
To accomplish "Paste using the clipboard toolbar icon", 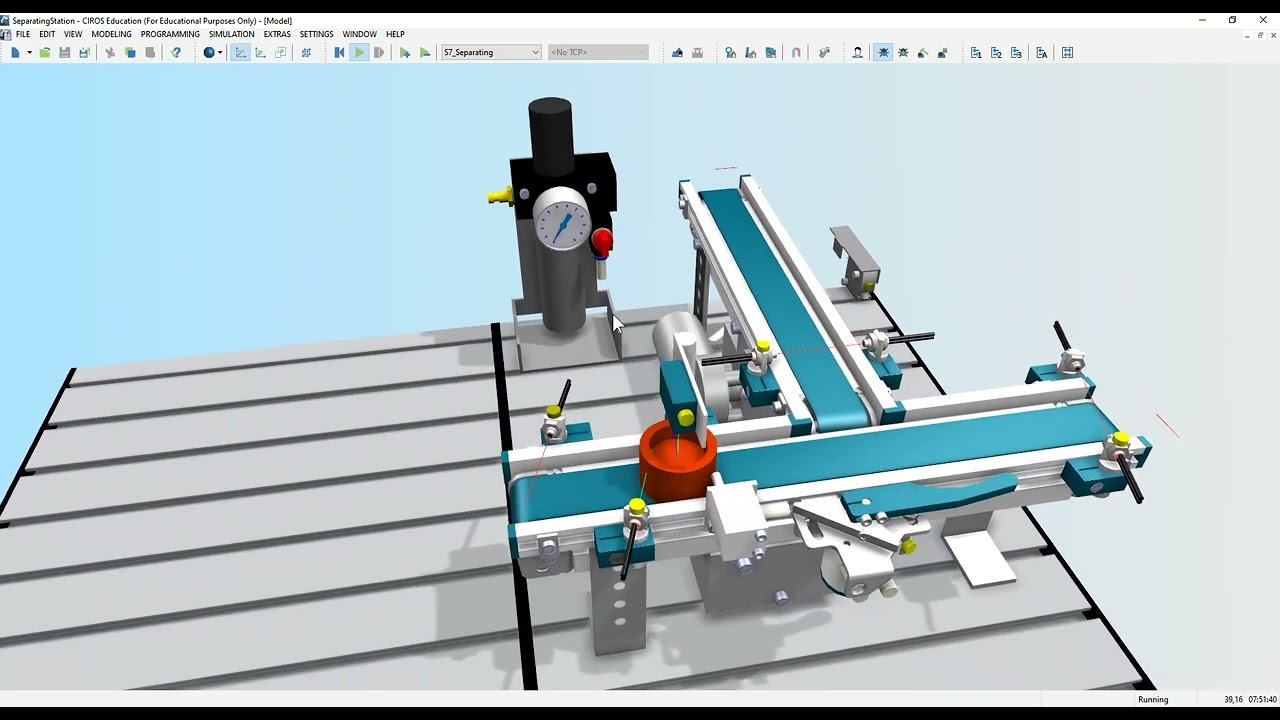I will click(150, 52).
